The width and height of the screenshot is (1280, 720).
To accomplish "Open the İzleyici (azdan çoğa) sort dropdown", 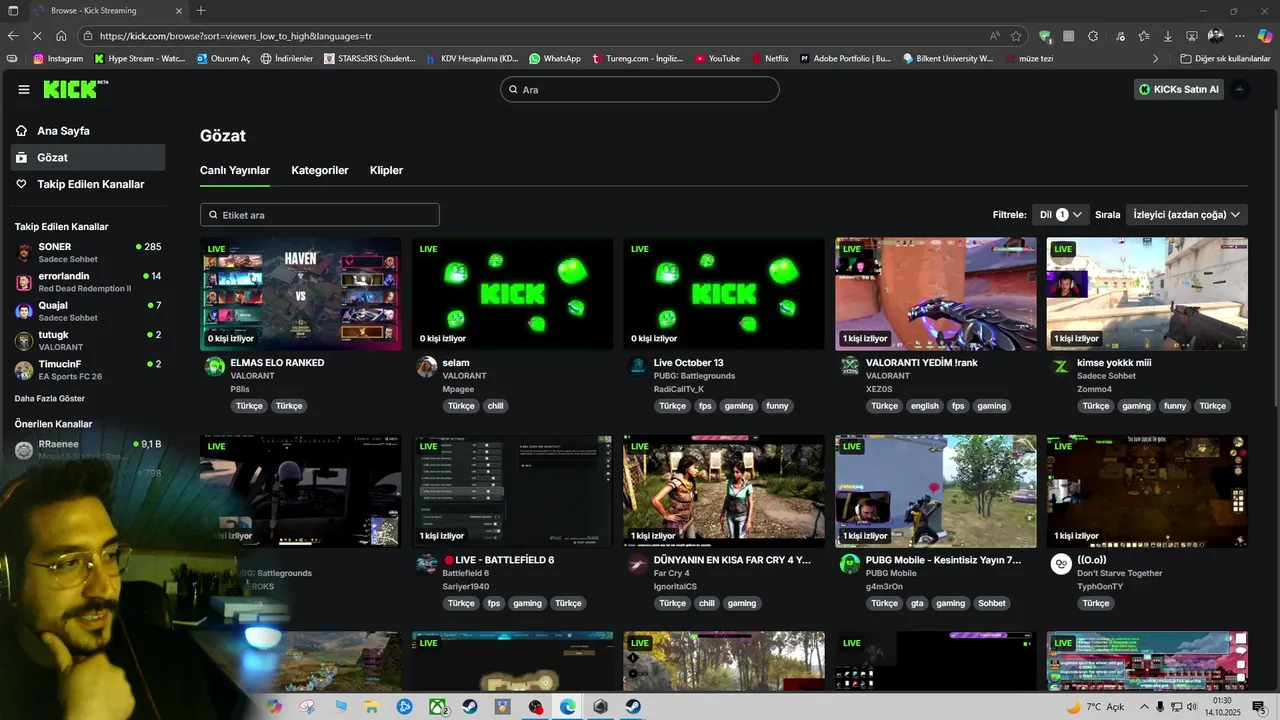I will point(1187,214).
